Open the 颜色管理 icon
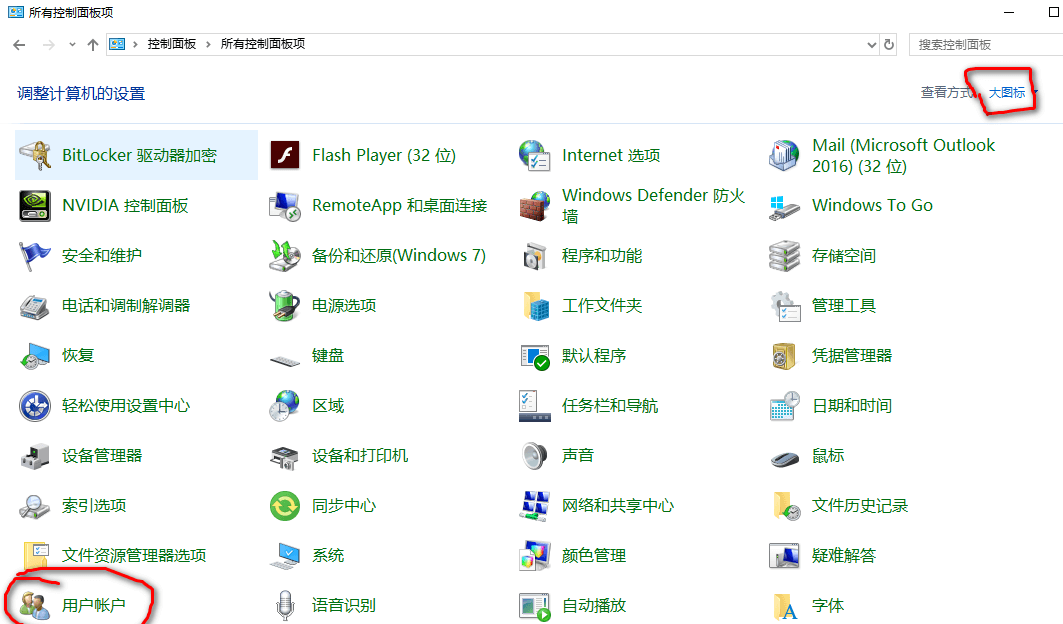The image size is (1063, 624). [535, 556]
